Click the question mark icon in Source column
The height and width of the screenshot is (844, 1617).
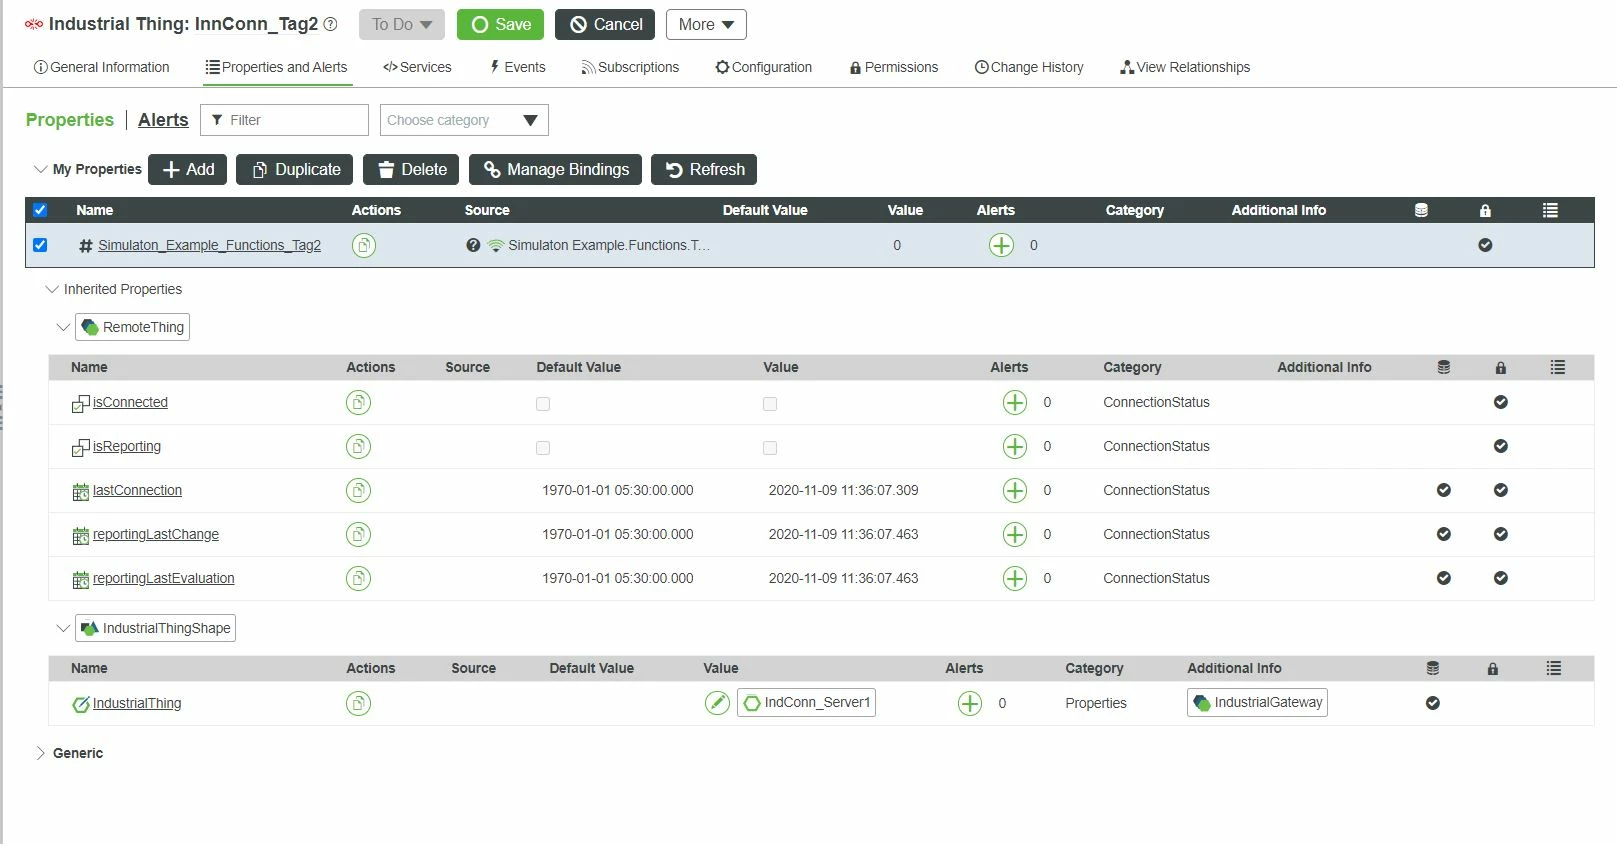pos(473,245)
